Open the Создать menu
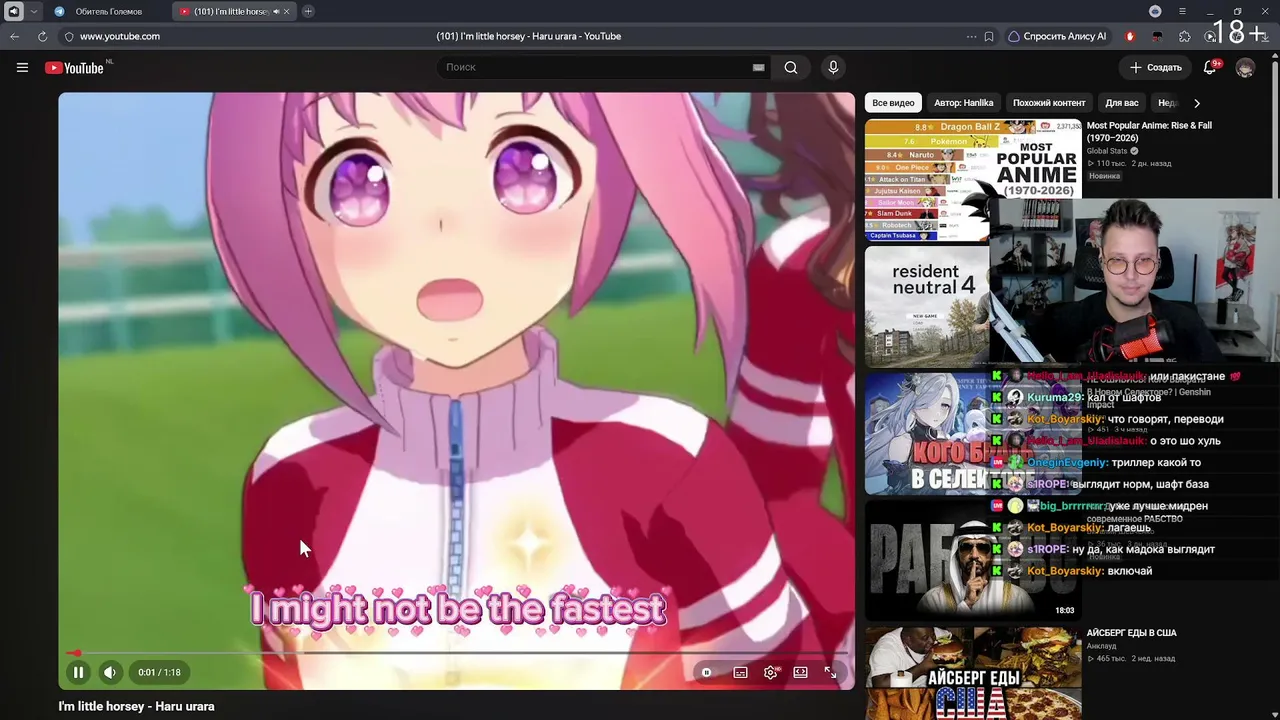The image size is (1280, 720). click(1156, 67)
